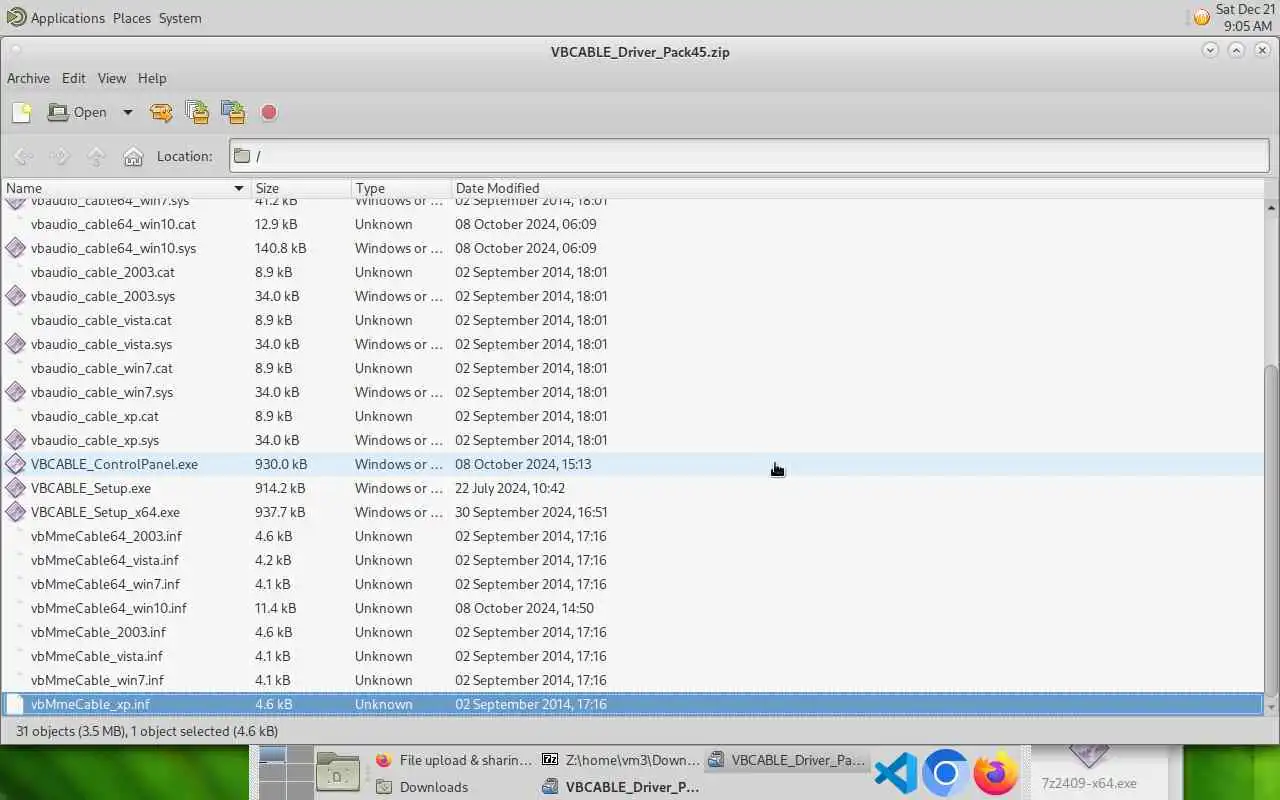
Task: Click the Open archive toolbar button
Action: [x=78, y=112]
